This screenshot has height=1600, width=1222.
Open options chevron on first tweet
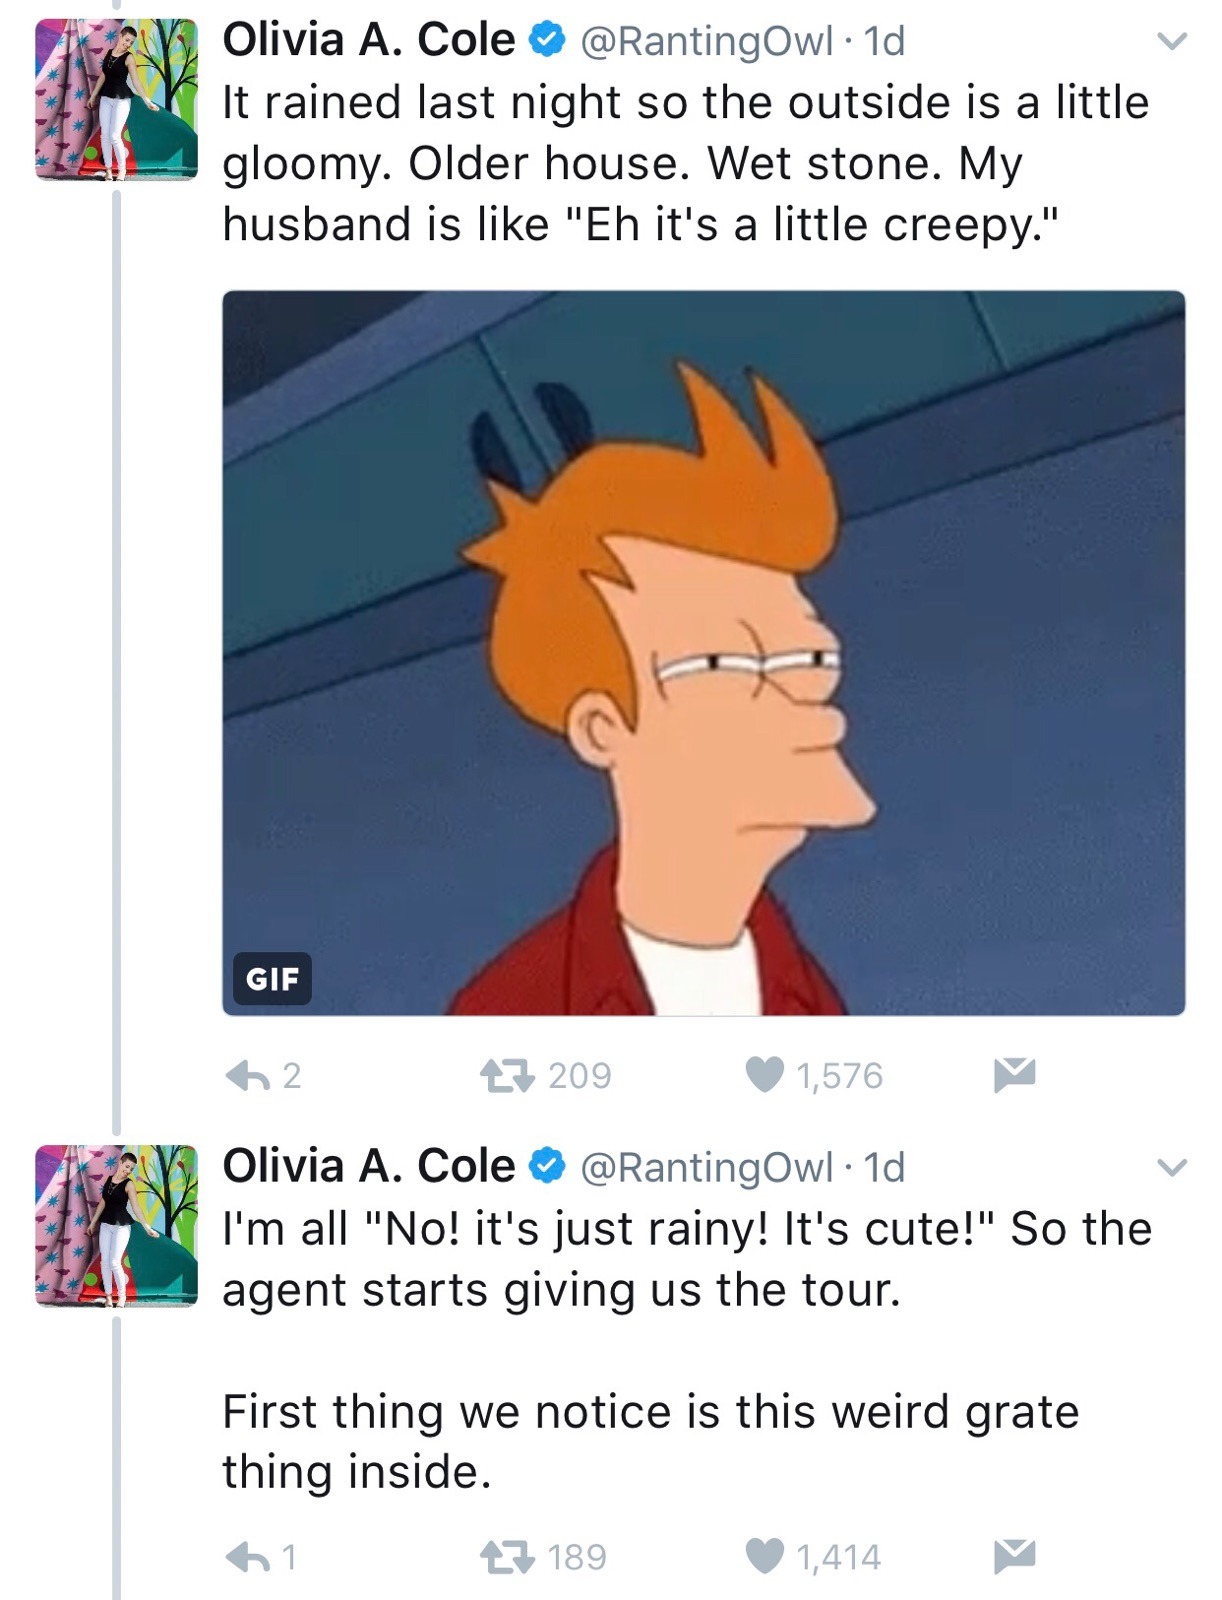click(1171, 42)
